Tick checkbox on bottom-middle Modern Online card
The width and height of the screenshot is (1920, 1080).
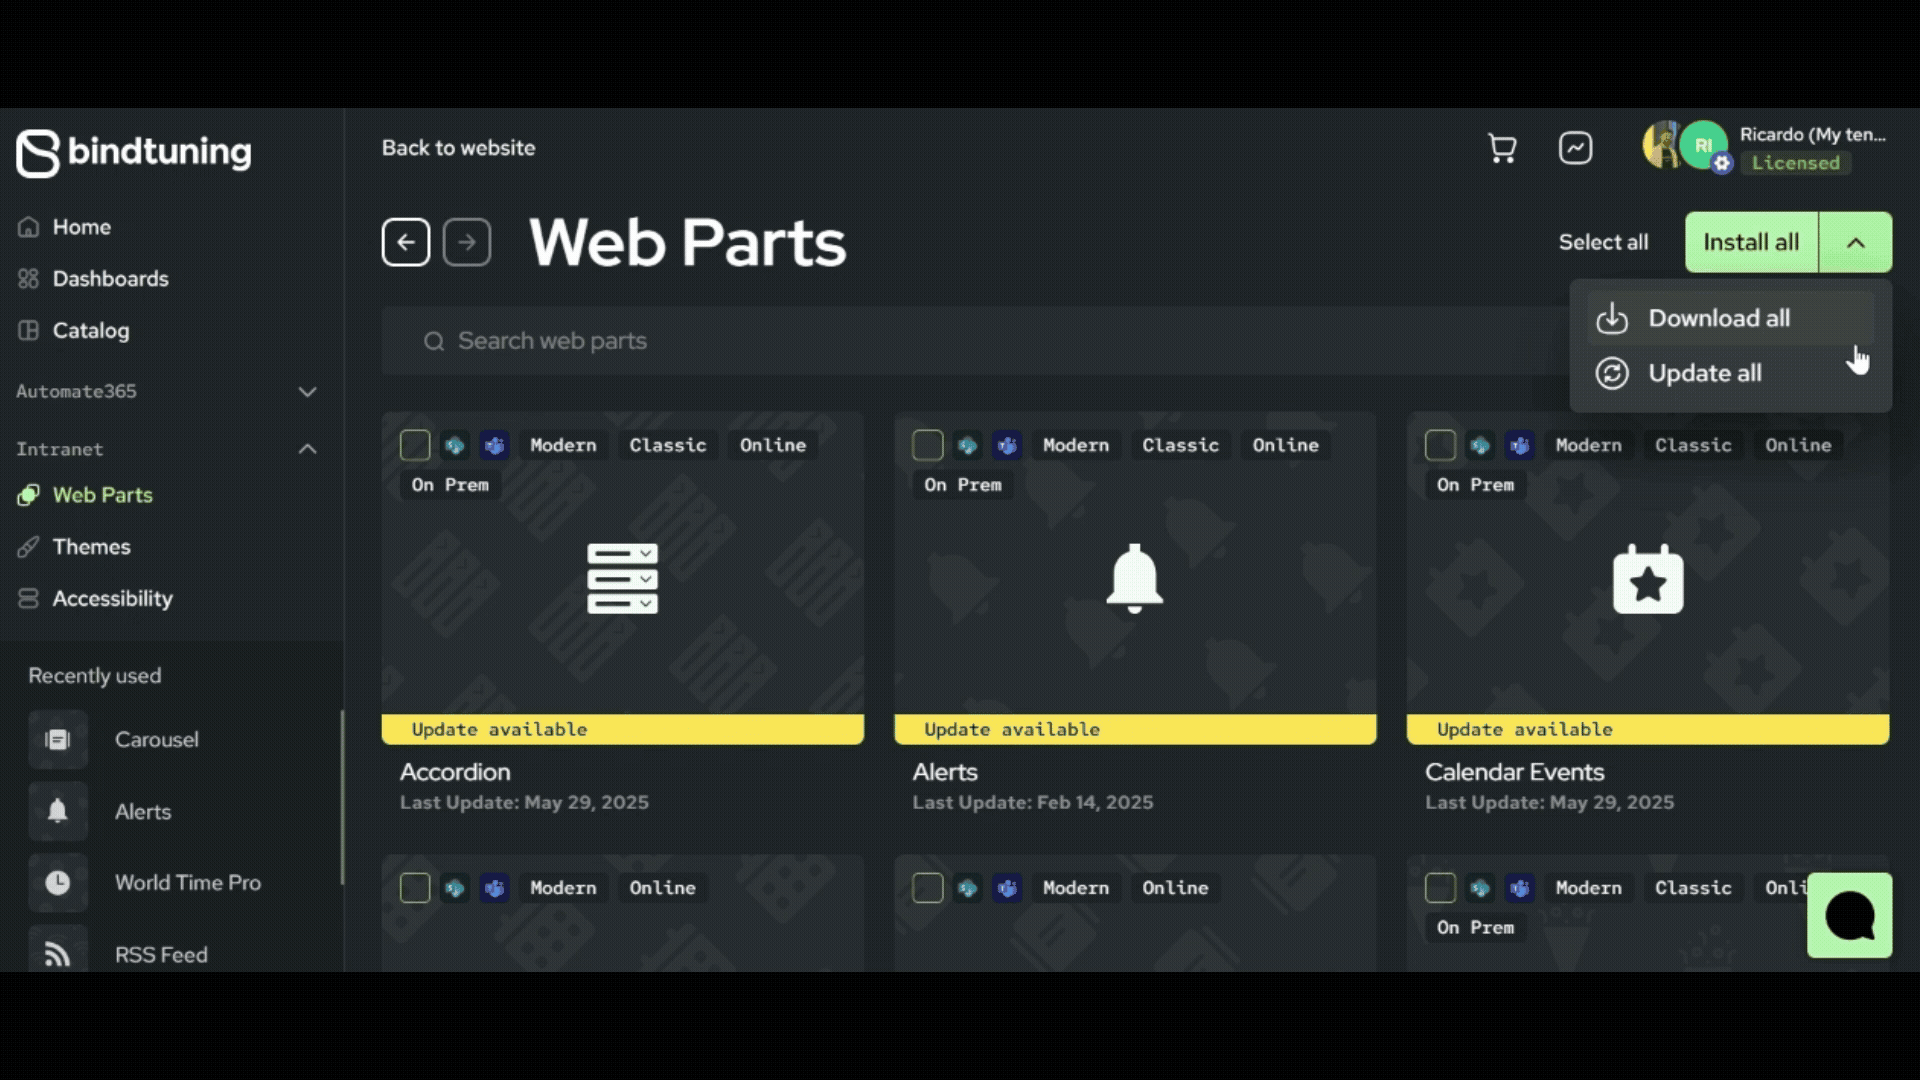coord(928,887)
